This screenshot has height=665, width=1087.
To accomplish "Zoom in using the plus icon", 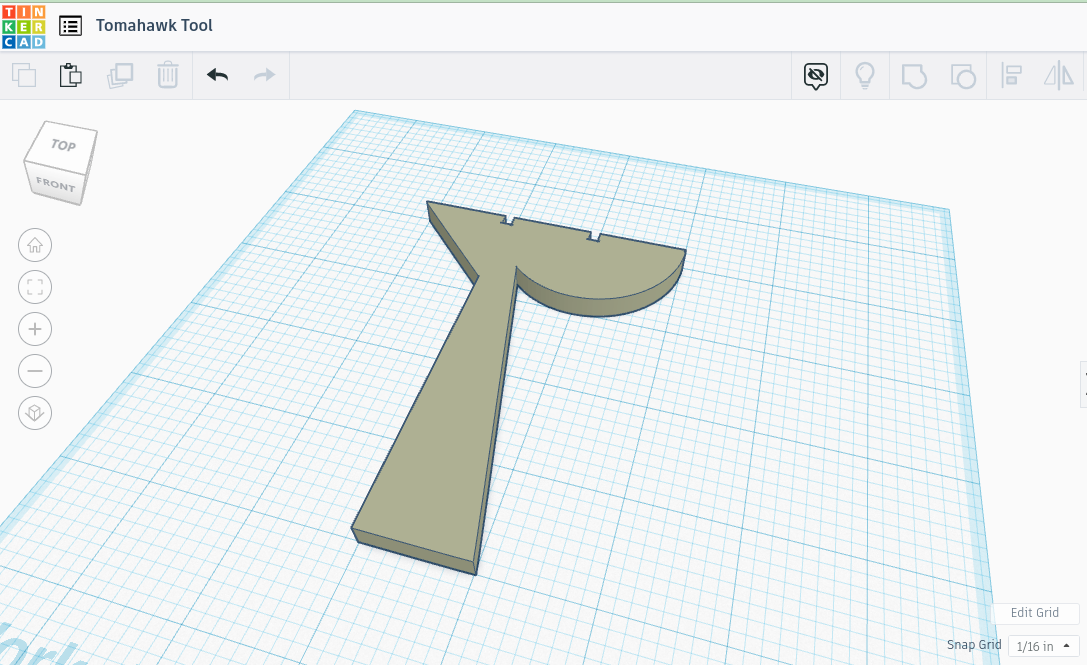I will pos(35,329).
